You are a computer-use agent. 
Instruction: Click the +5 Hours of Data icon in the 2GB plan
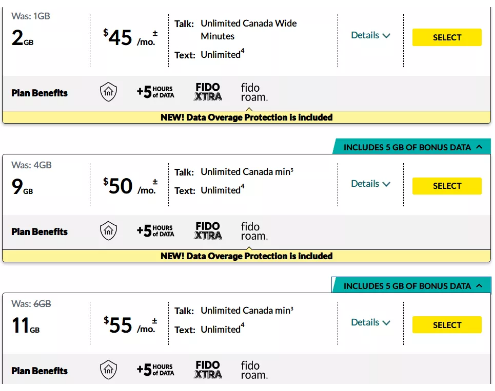pyautogui.click(x=155, y=92)
